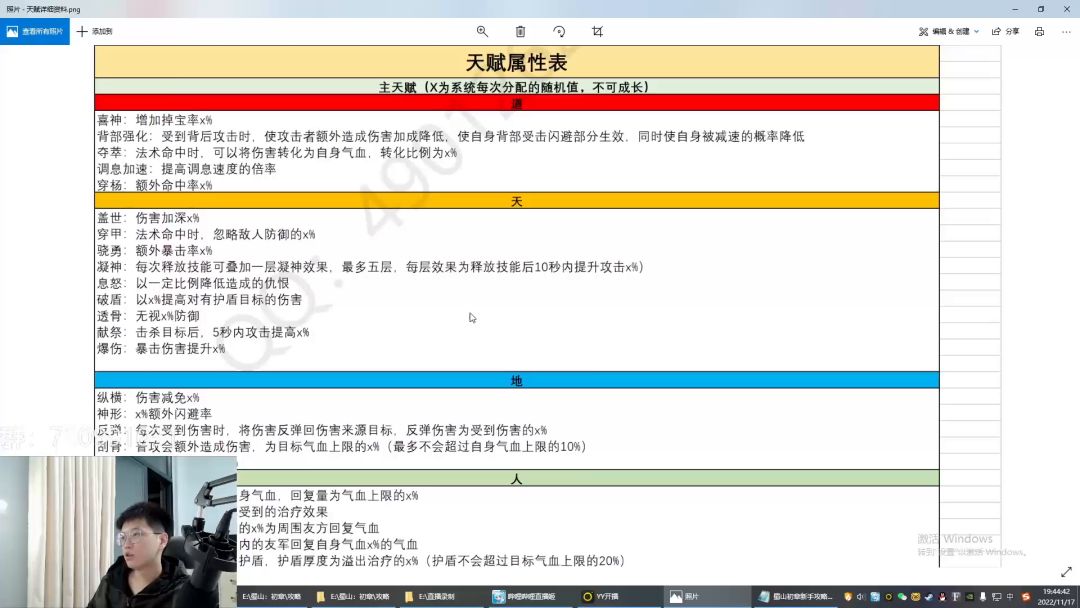
Task: Open the 编辑 & 创建 dropdown
Action: (x=949, y=32)
